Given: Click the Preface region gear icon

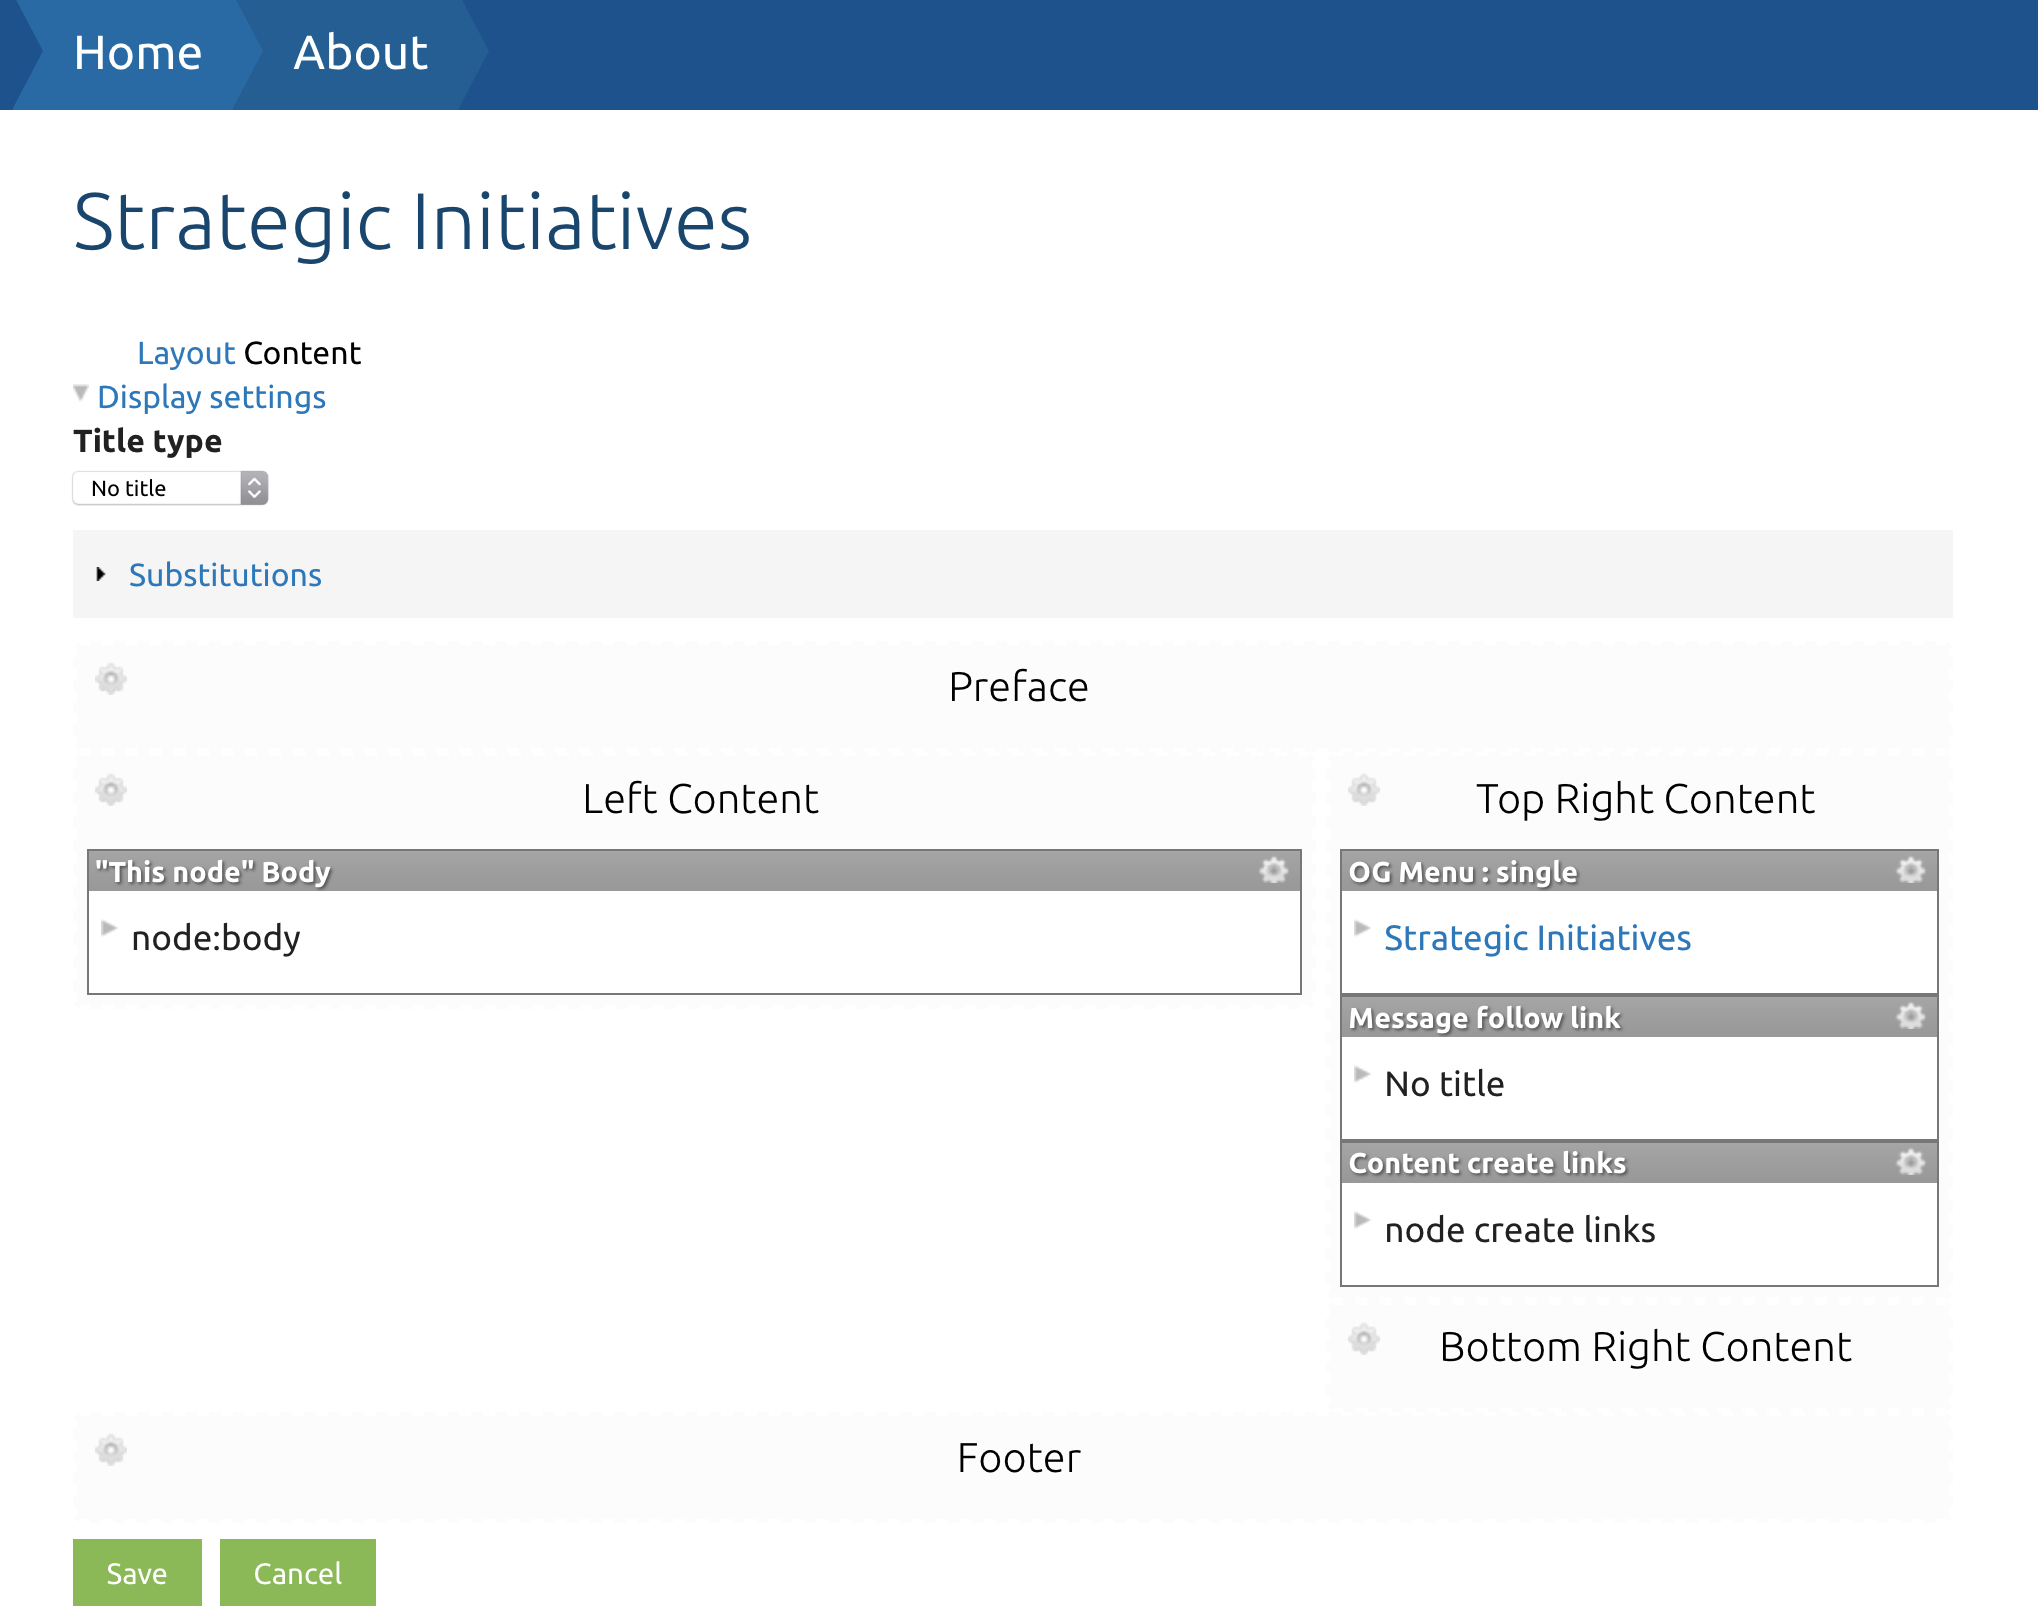Looking at the screenshot, I should pyautogui.click(x=111, y=680).
